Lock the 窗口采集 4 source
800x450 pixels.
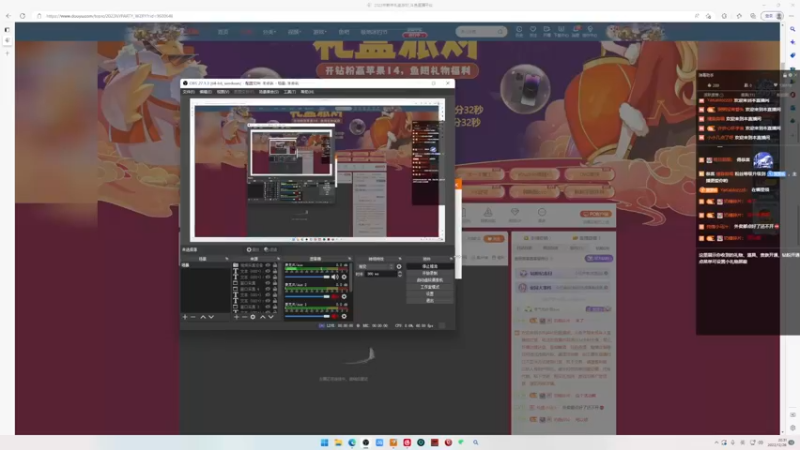click(275, 289)
